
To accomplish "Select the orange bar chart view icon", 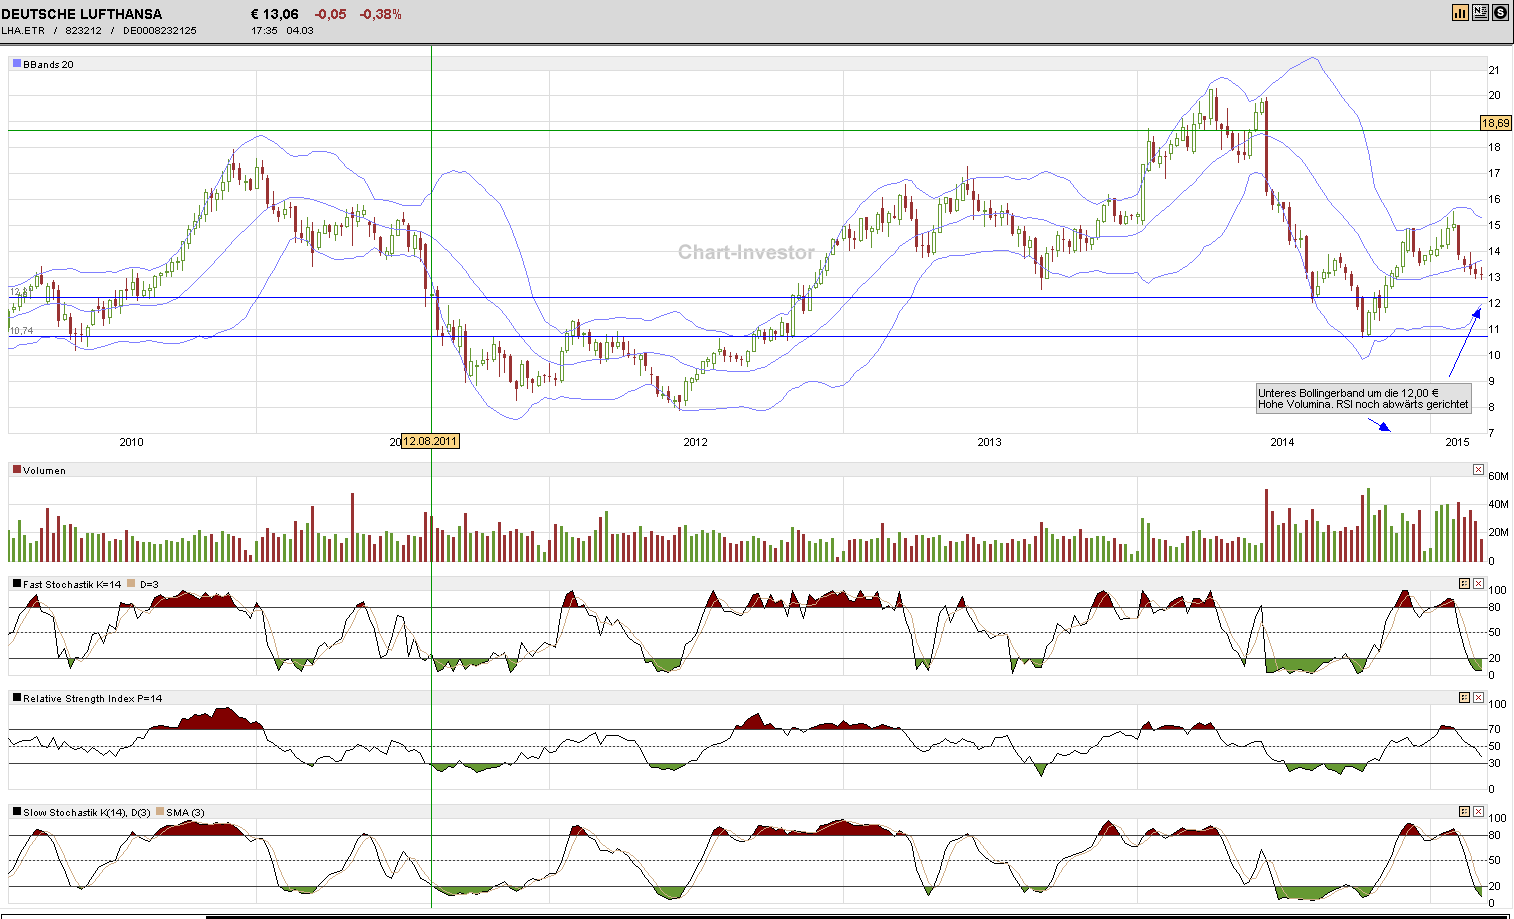I will click(1460, 12).
